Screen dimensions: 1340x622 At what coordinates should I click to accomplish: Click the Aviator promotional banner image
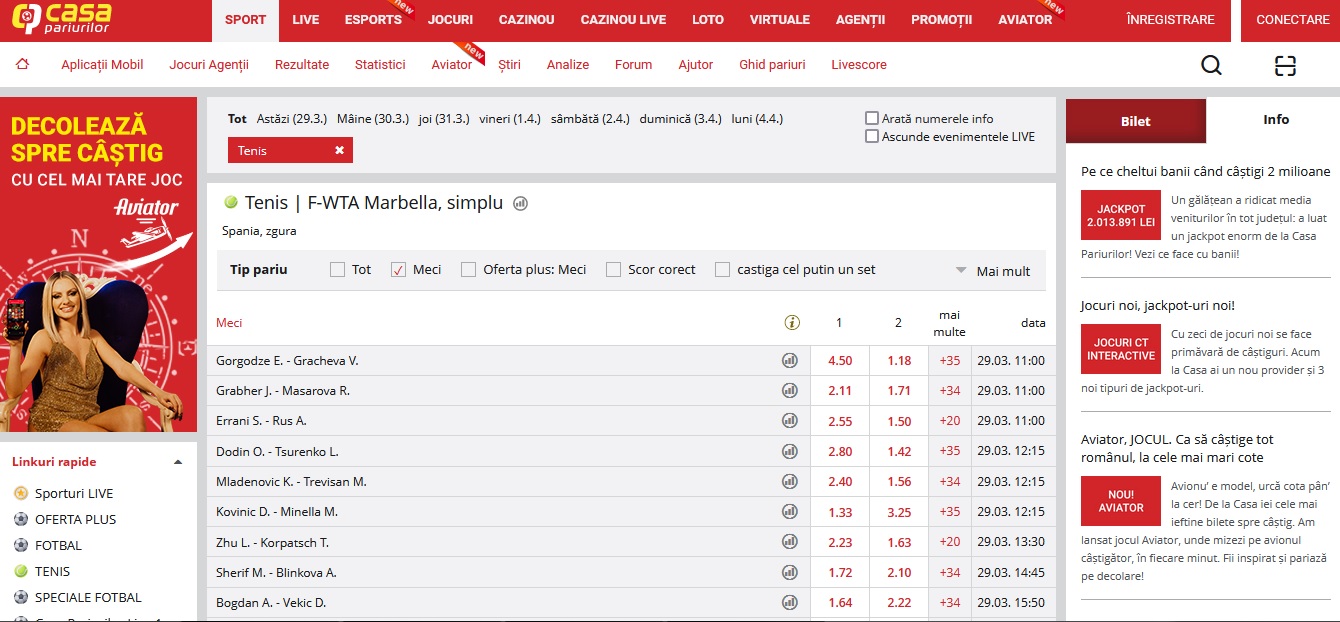click(99, 264)
